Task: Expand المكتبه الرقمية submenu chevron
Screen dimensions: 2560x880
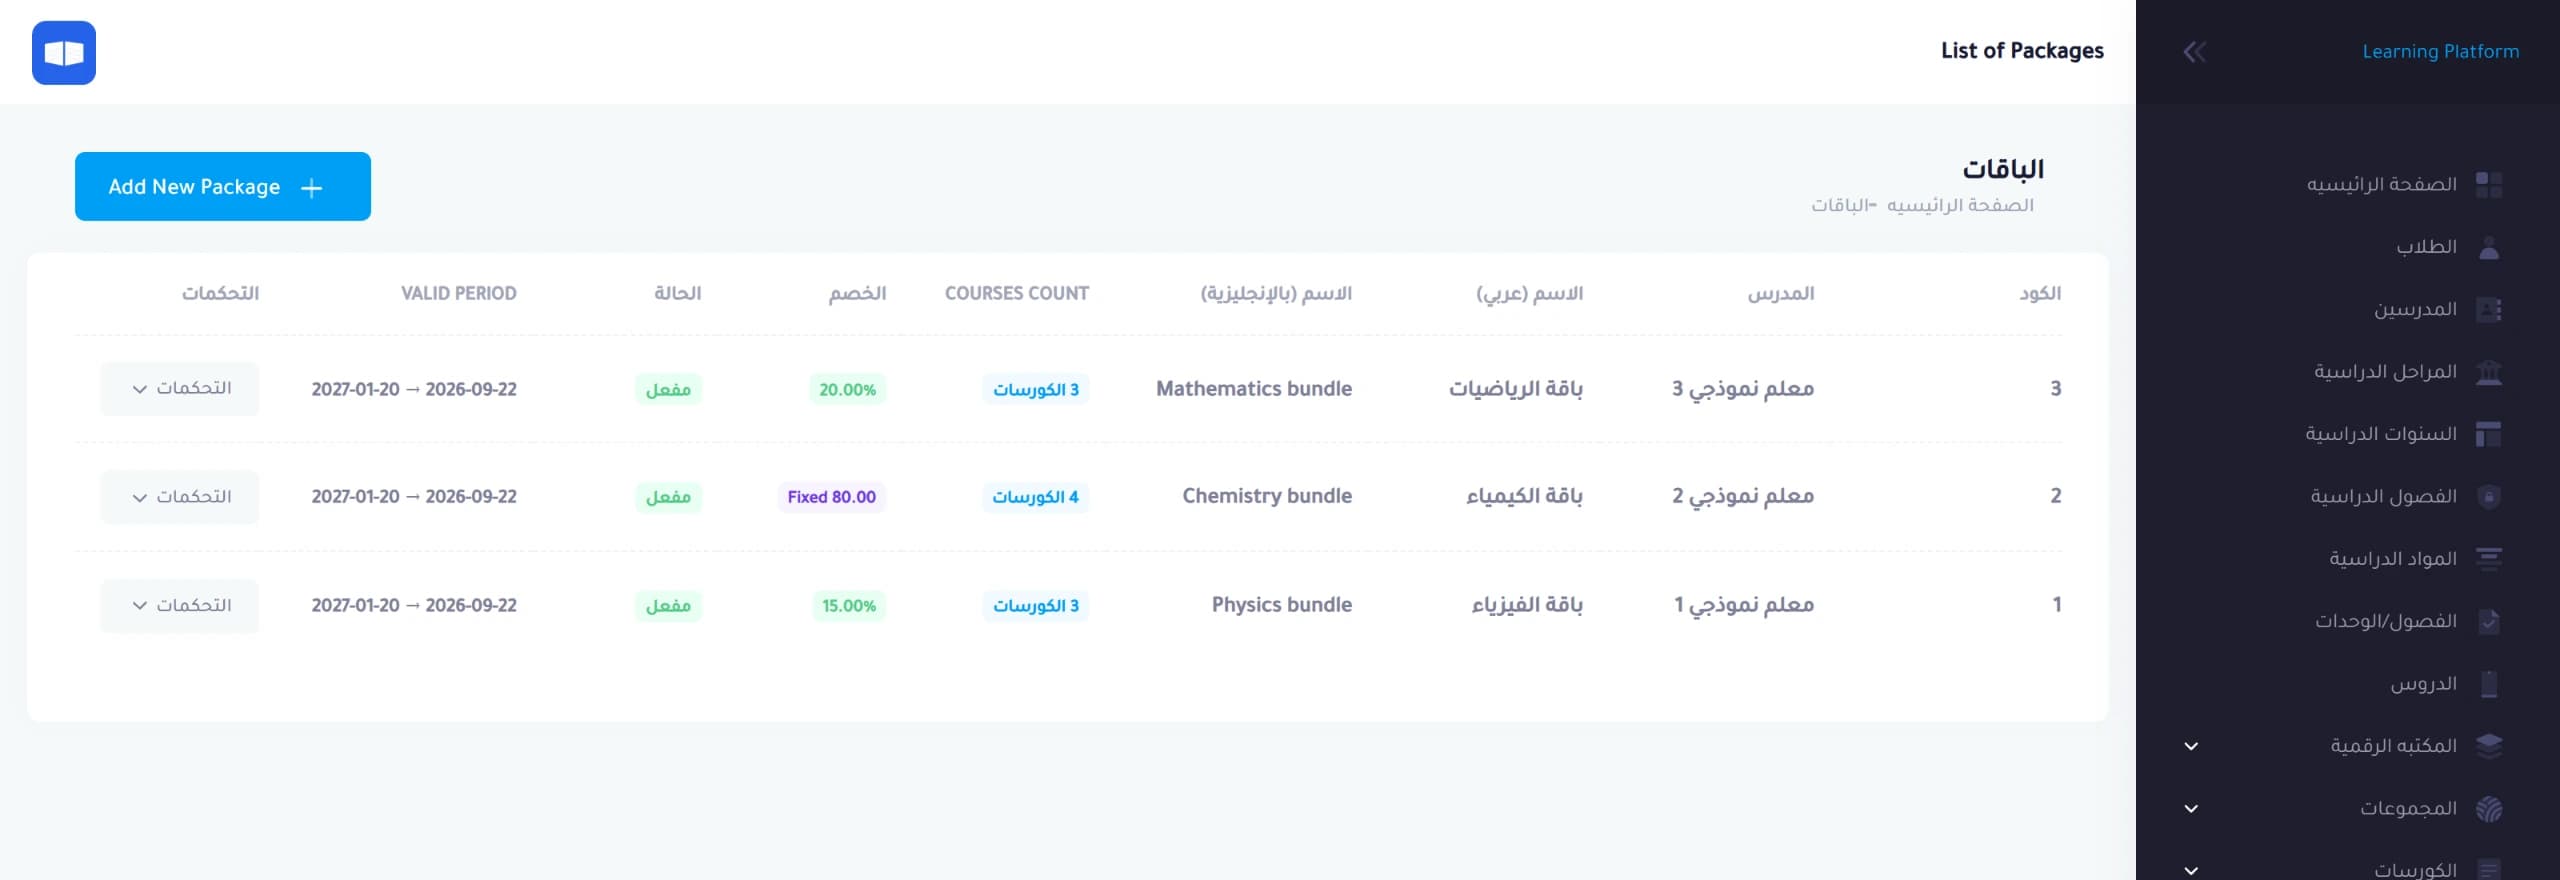Action: pos(2191,746)
